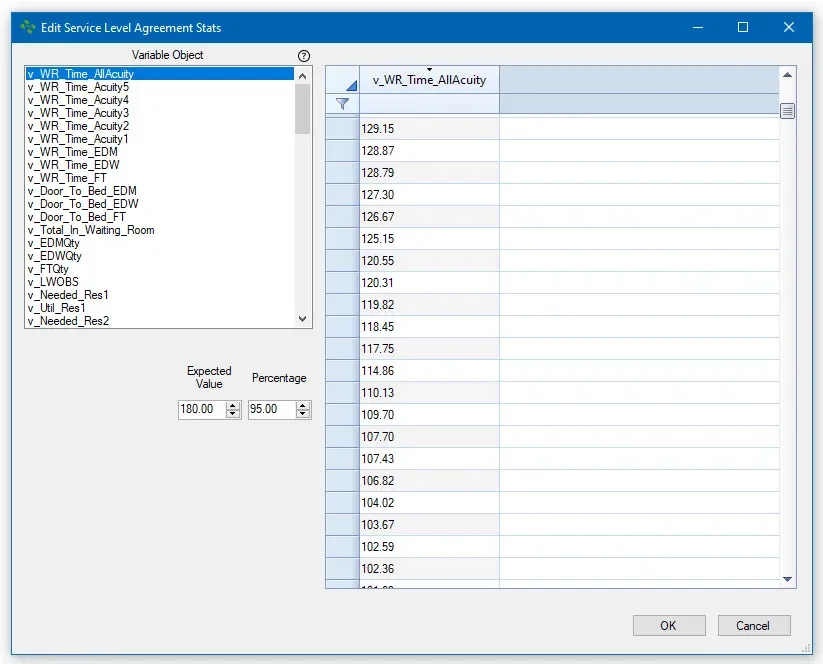Click the Percentage field showing 95.00

click(272, 409)
